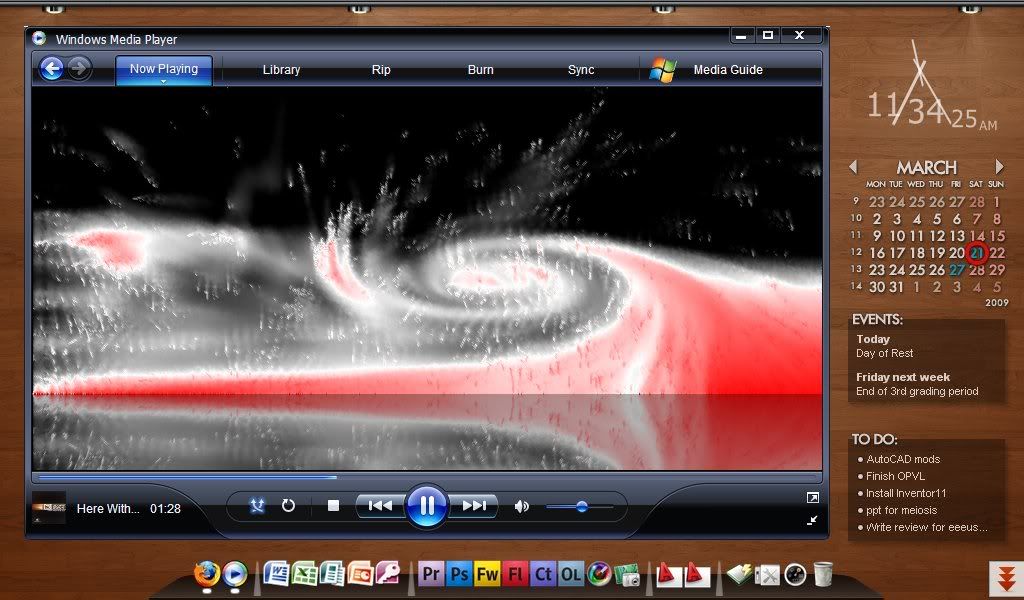Switch to the Library tab

coord(281,70)
